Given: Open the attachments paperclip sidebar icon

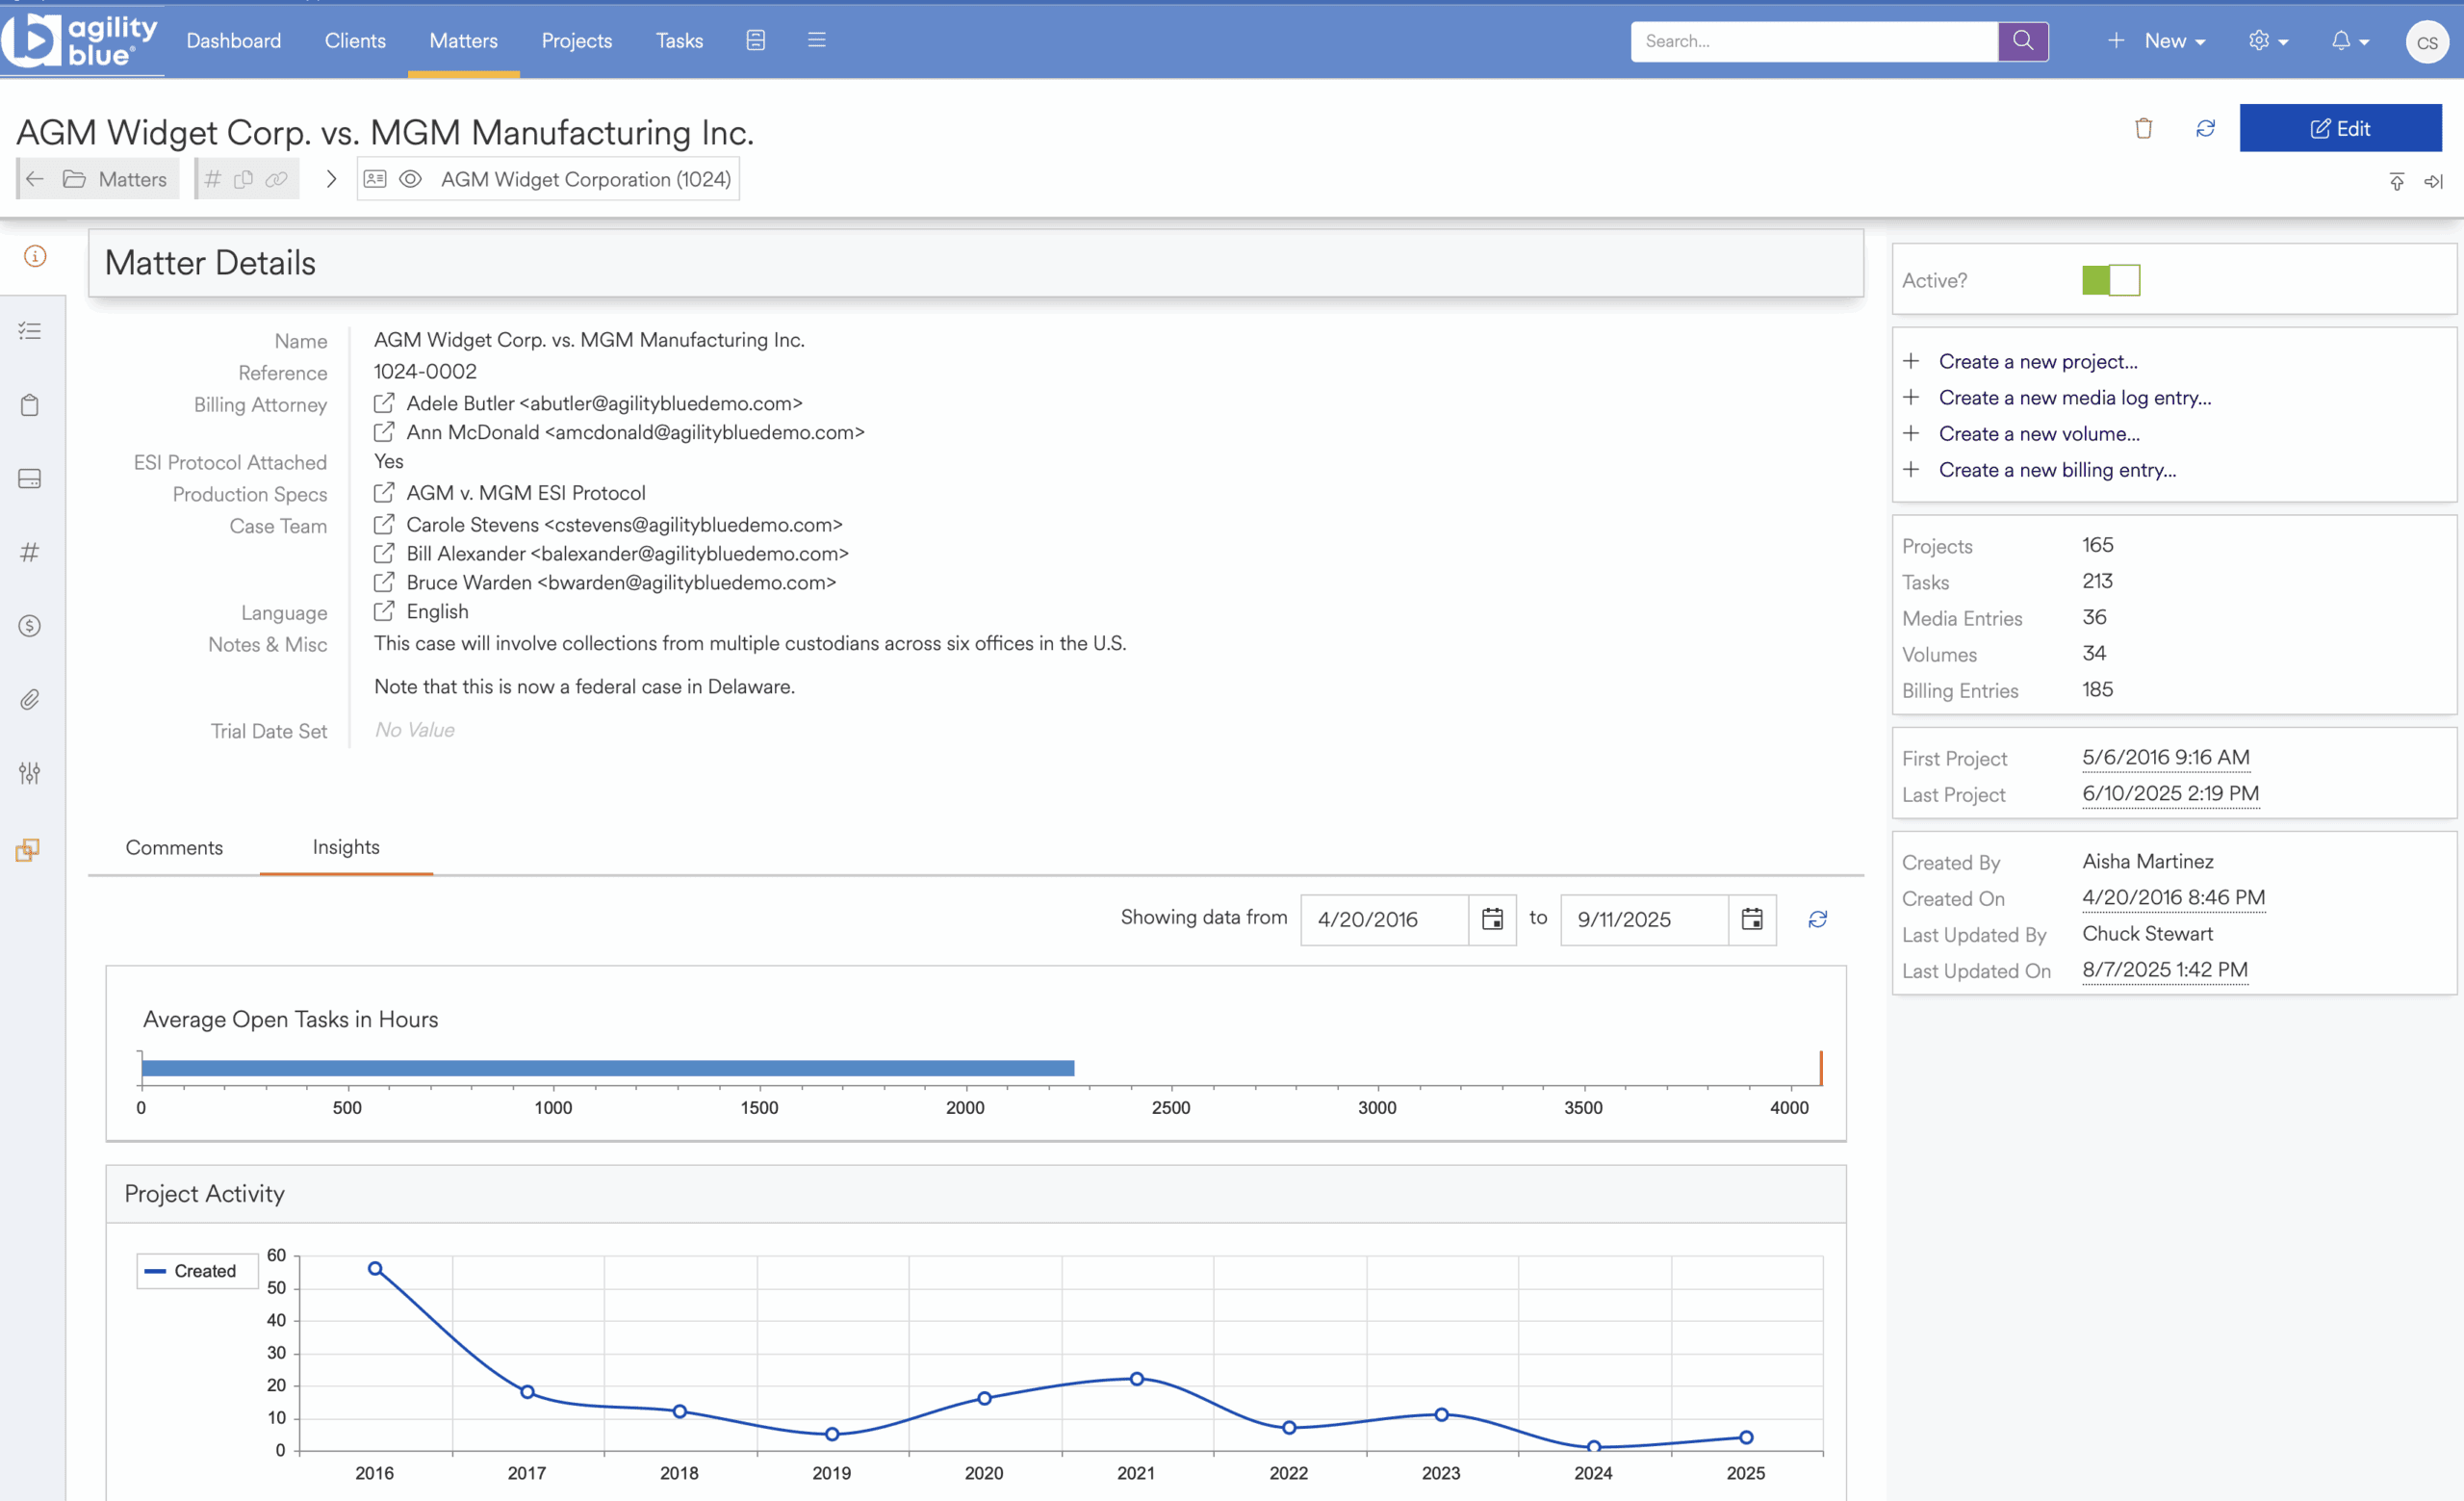Looking at the screenshot, I should (x=30, y=699).
